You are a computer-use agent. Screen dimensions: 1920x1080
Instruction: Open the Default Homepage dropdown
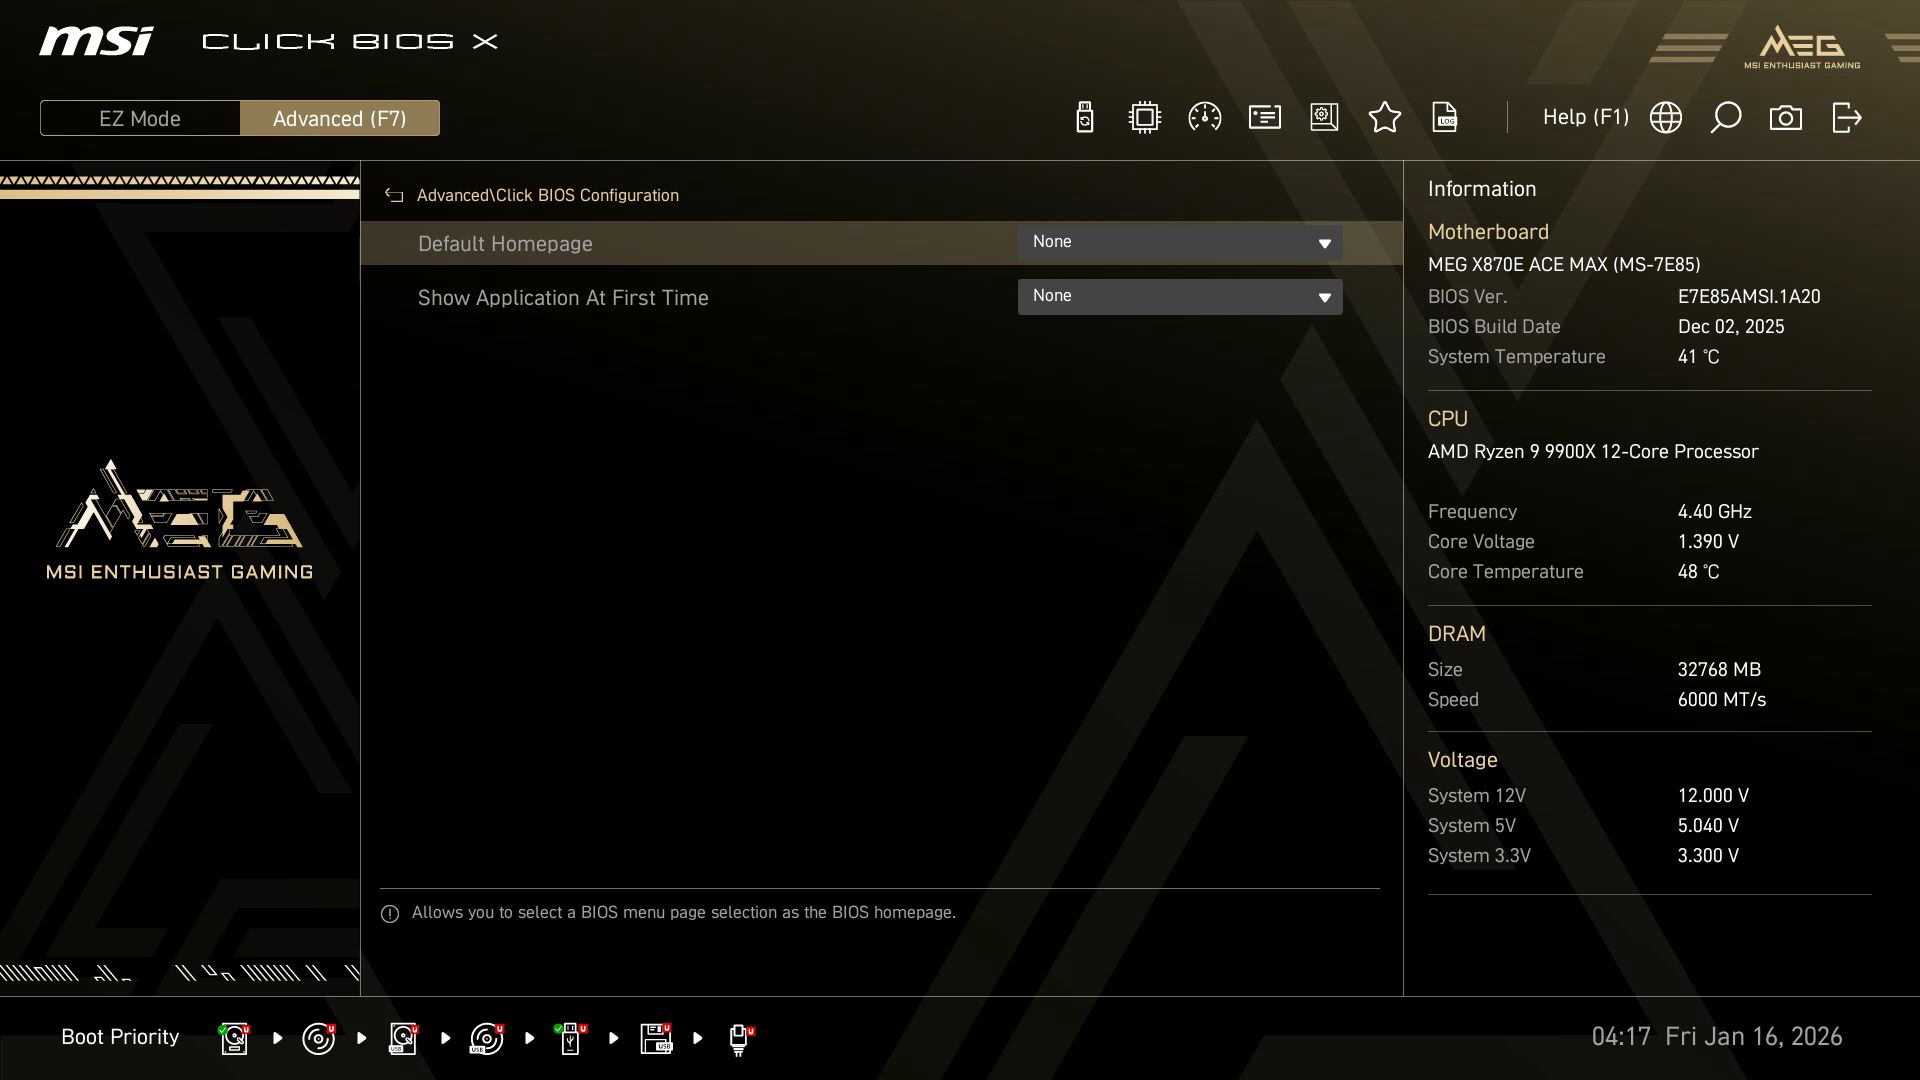pos(1180,242)
